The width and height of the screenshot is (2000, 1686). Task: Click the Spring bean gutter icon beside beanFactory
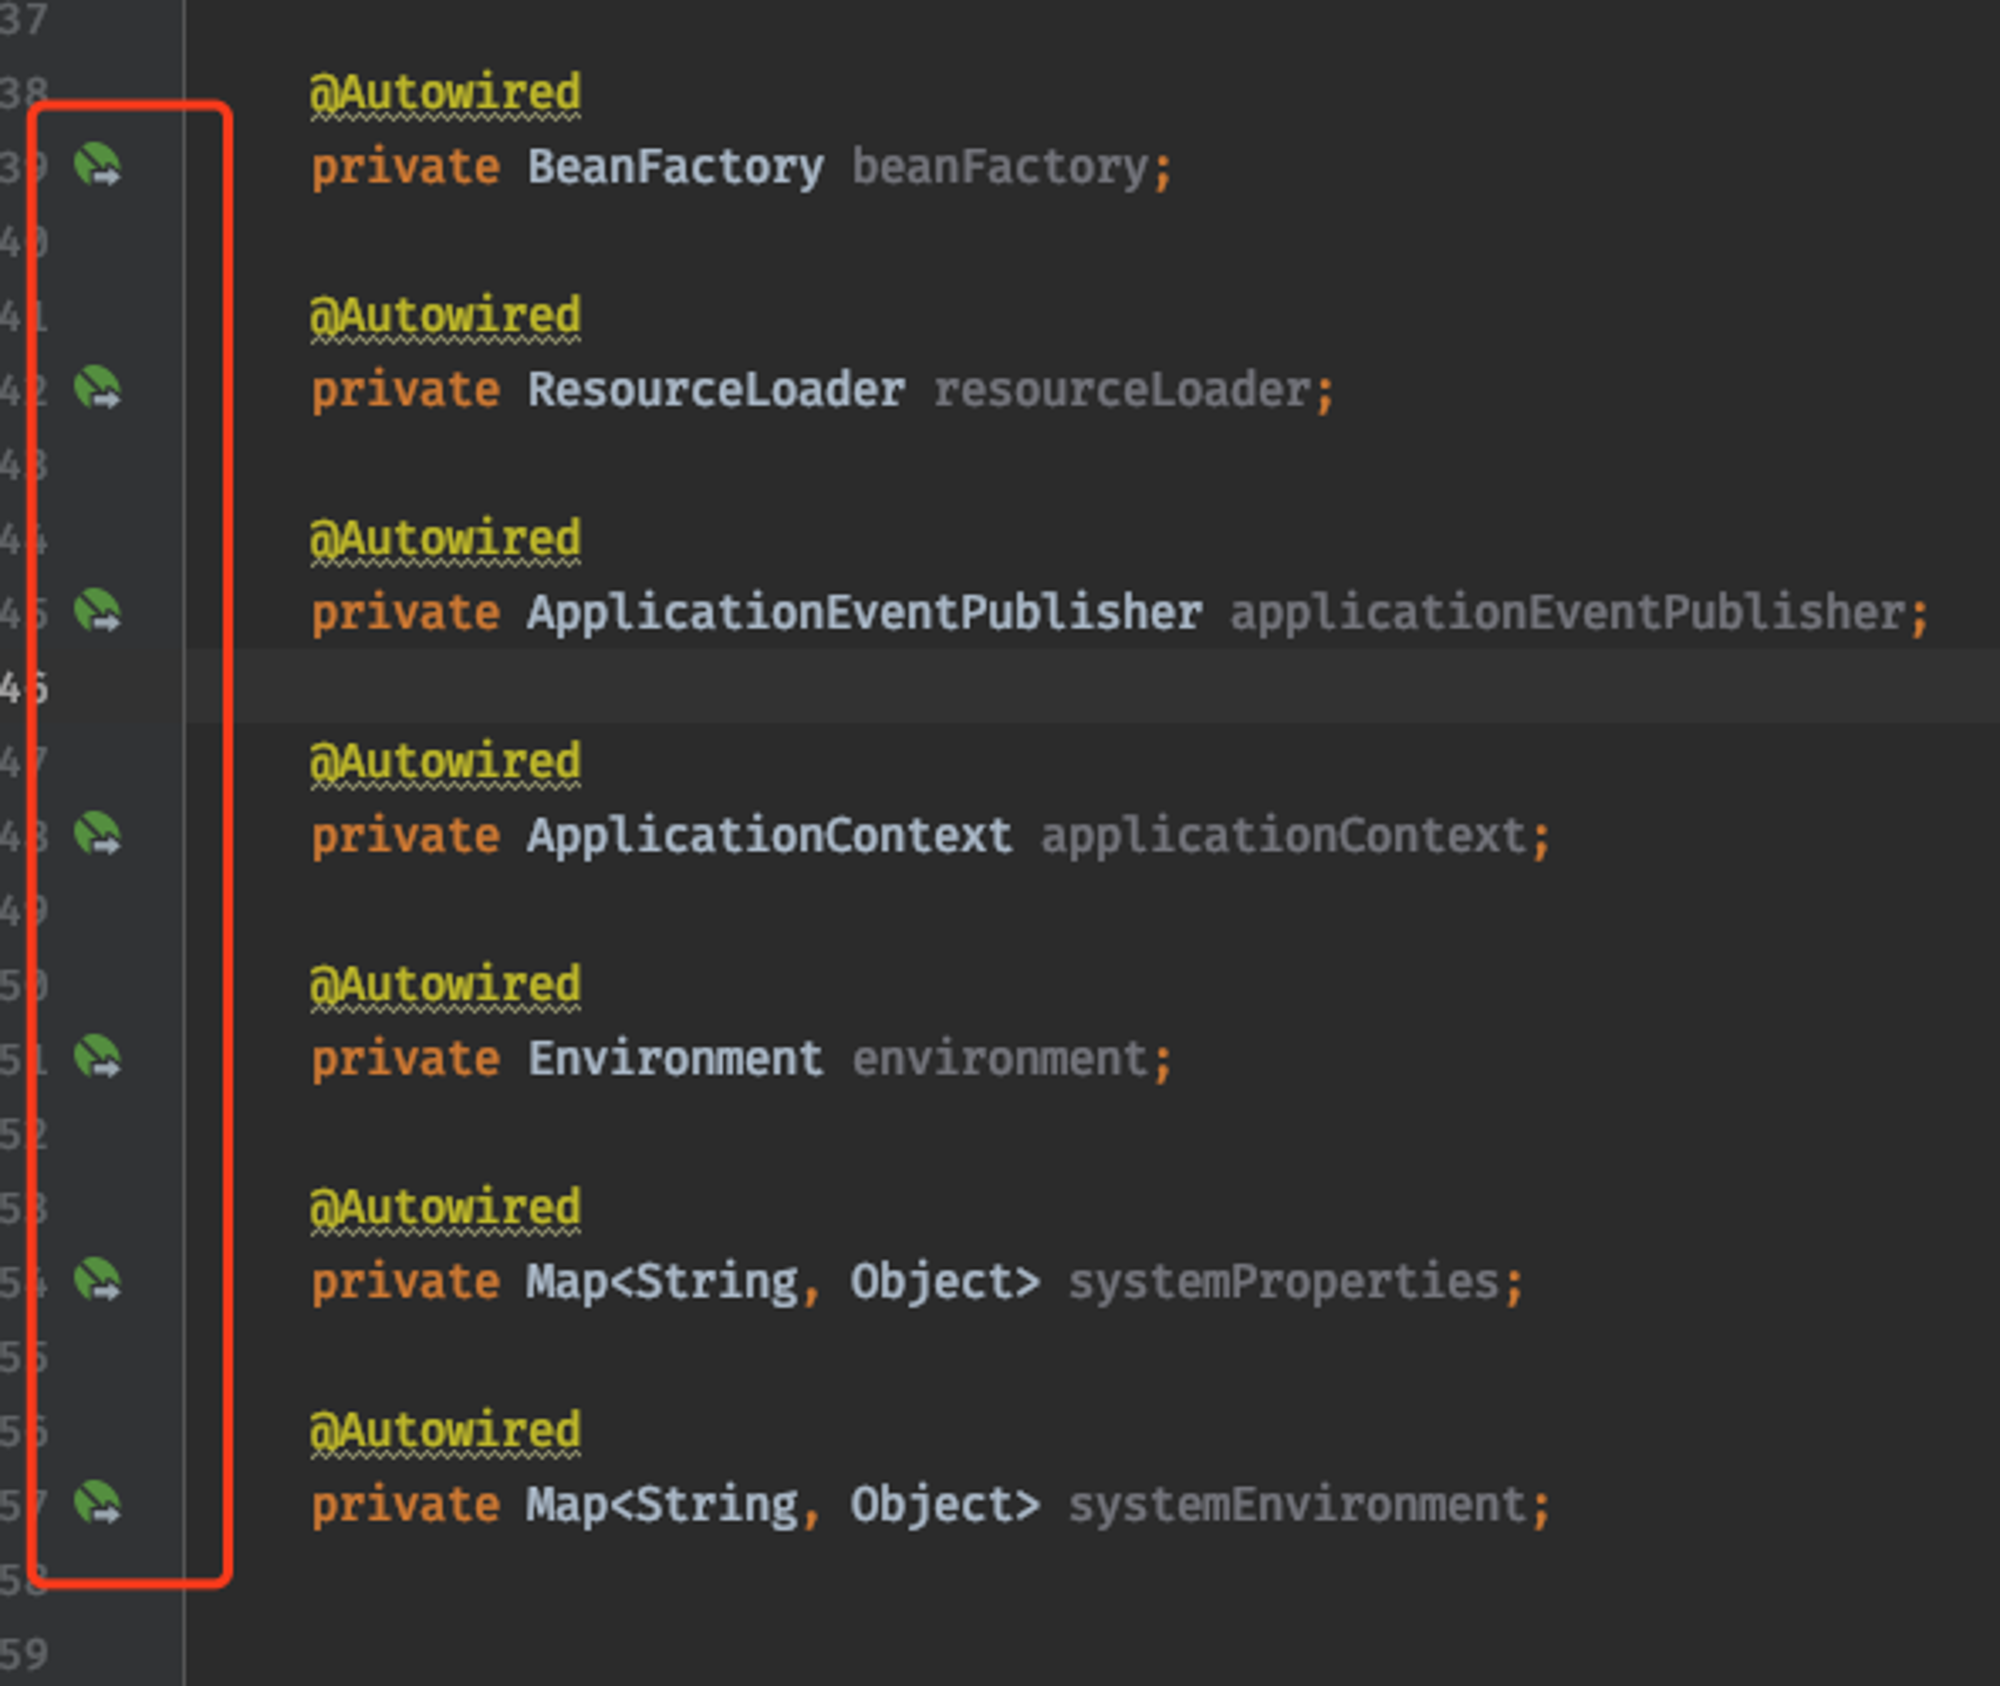tap(97, 165)
